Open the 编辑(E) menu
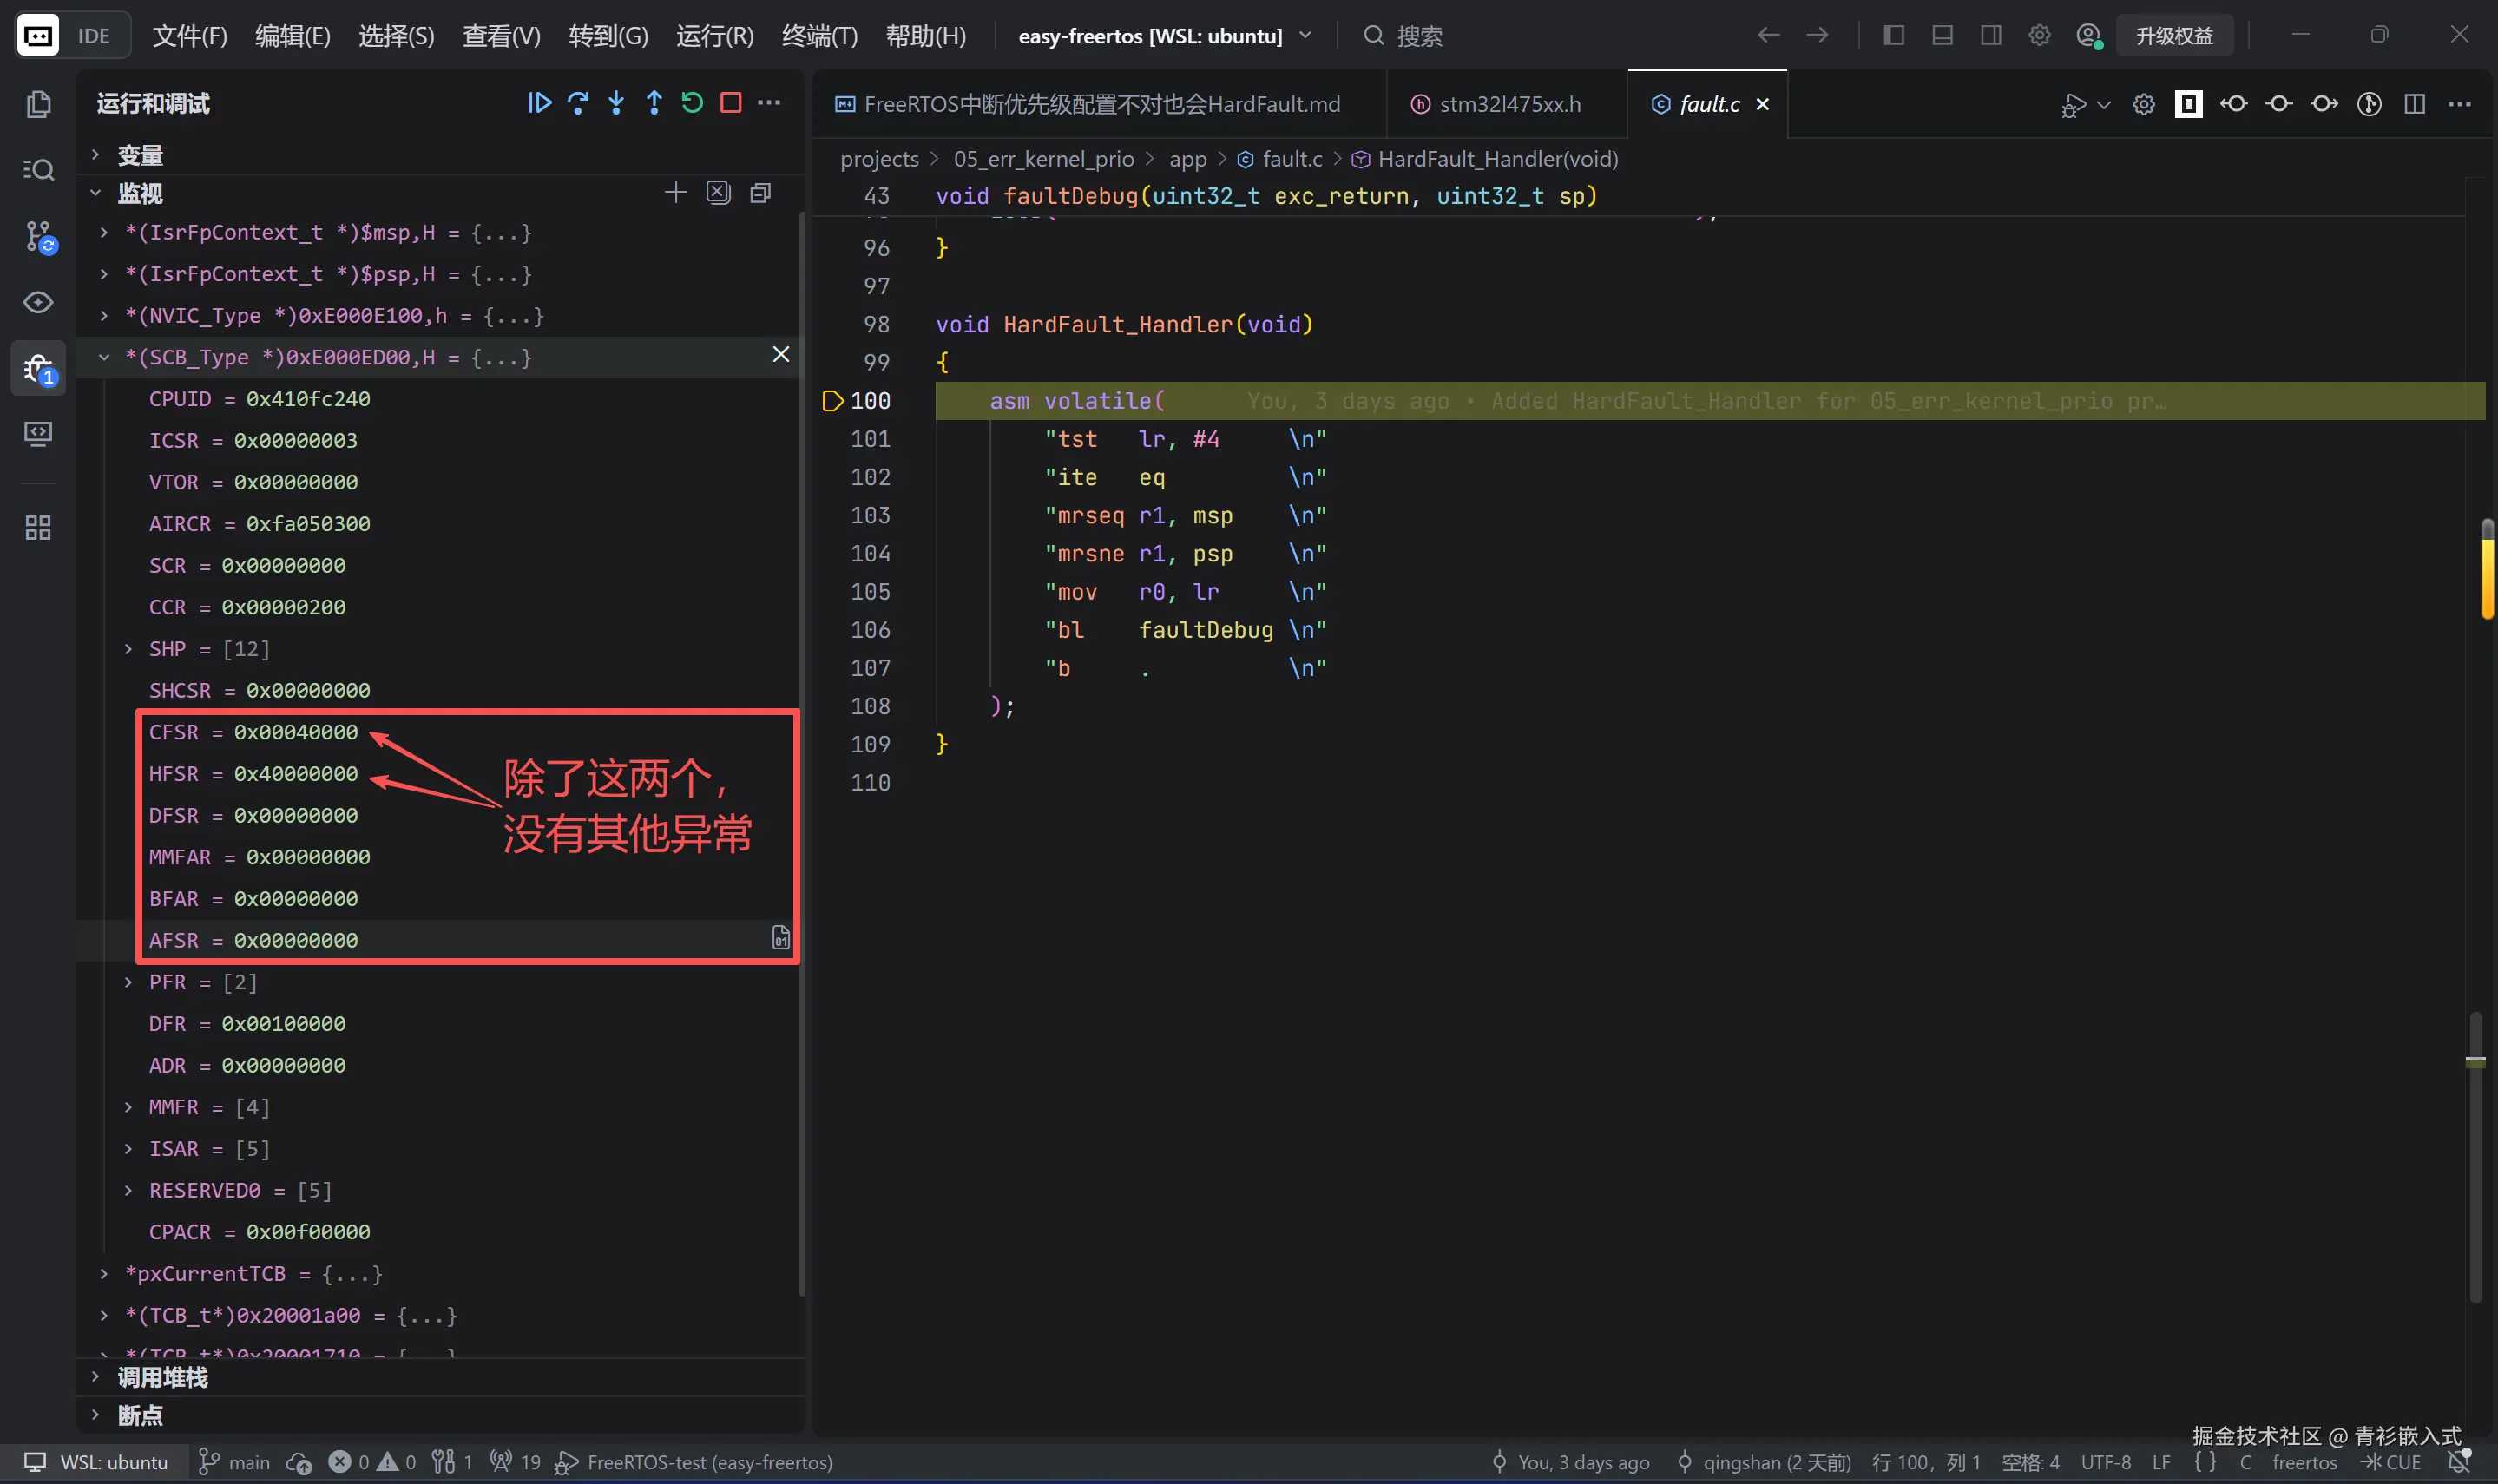The image size is (2498, 1484). 292,36
